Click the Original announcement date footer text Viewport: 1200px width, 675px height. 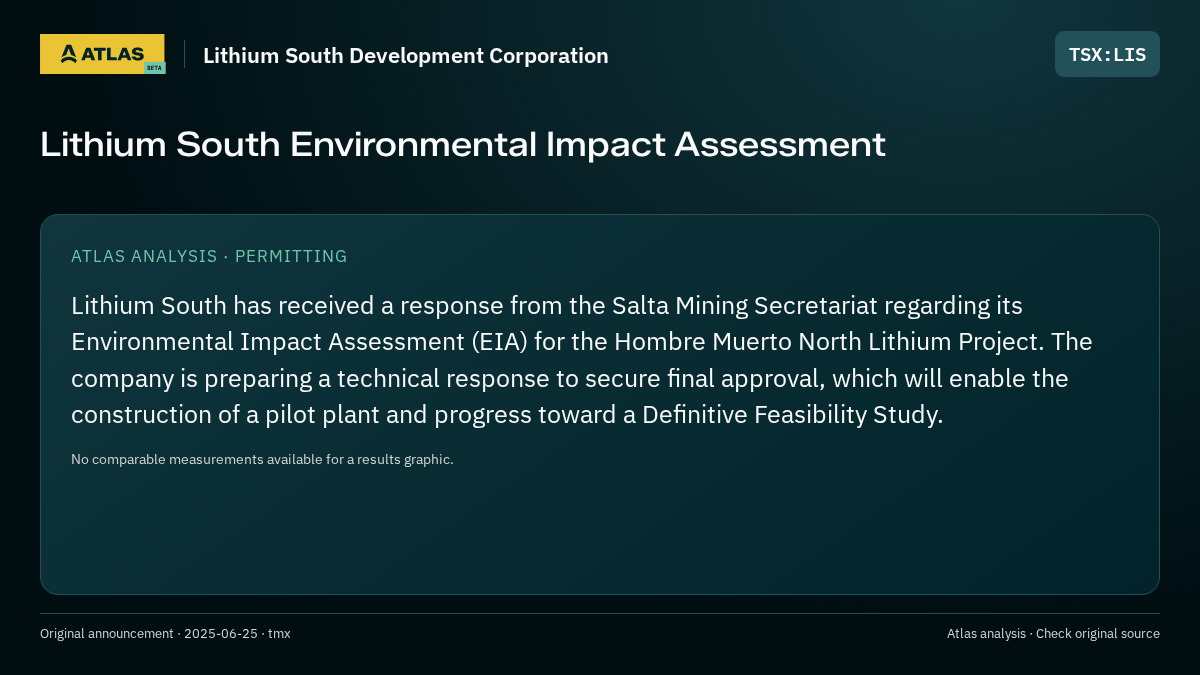coord(165,633)
